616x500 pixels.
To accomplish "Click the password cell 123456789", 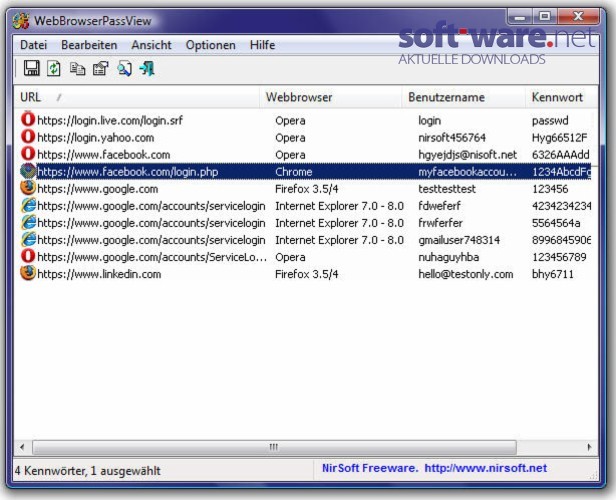I will tap(559, 257).
